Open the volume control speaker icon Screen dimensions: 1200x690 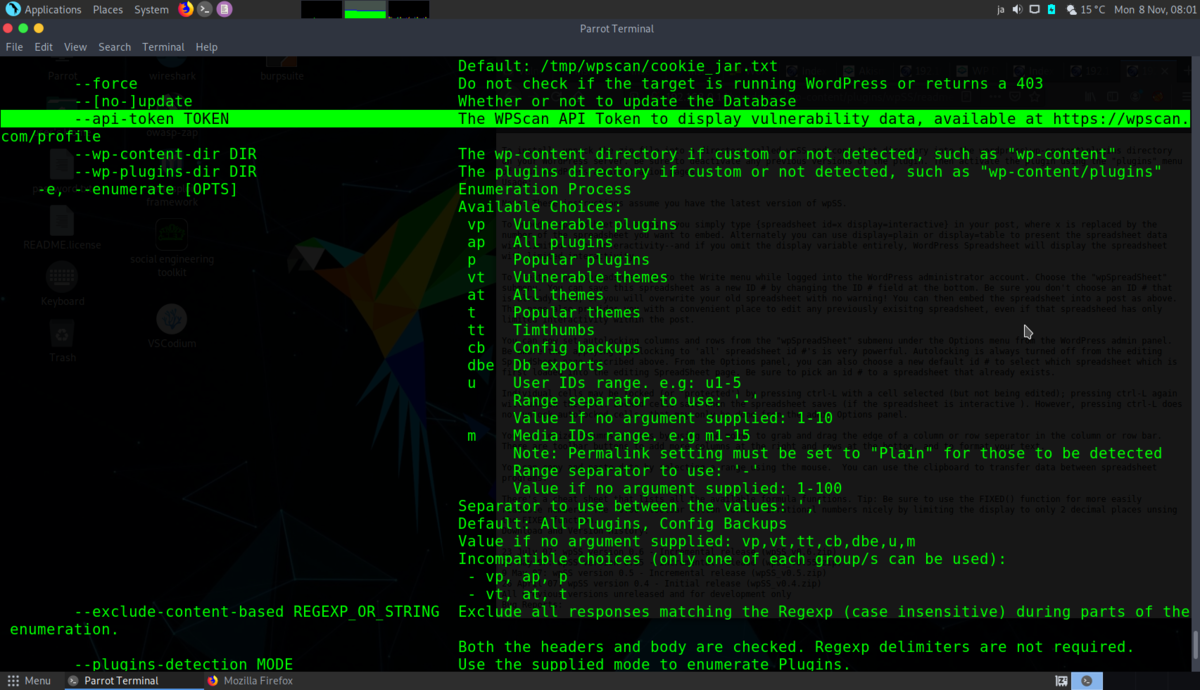click(1017, 9)
